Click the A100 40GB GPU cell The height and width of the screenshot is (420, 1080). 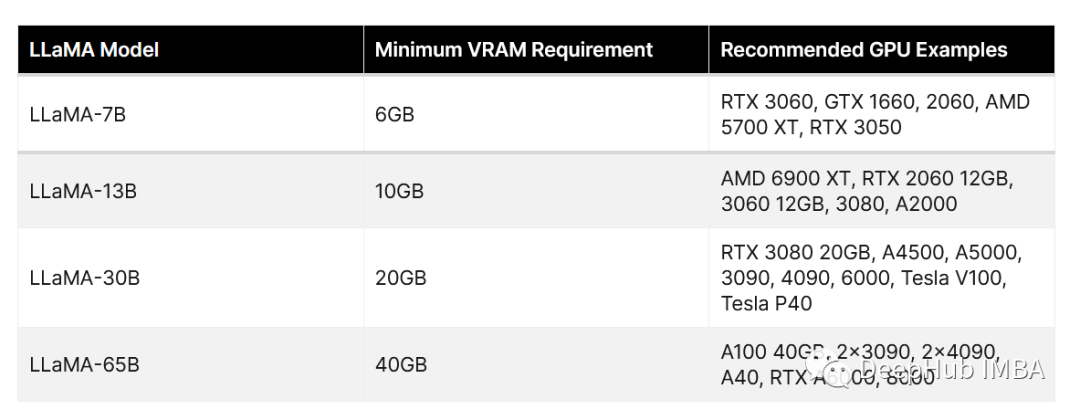click(882, 364)
